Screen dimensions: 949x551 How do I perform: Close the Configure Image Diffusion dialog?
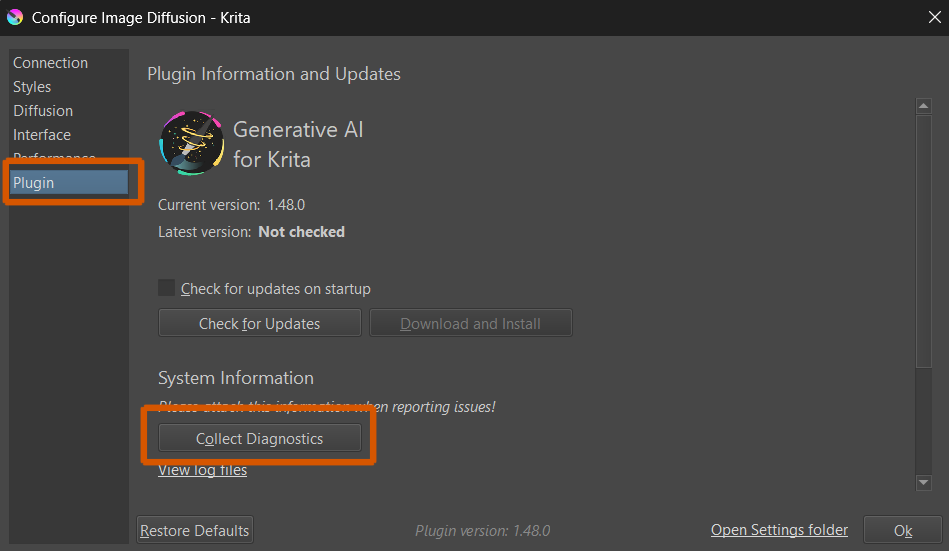934,18
